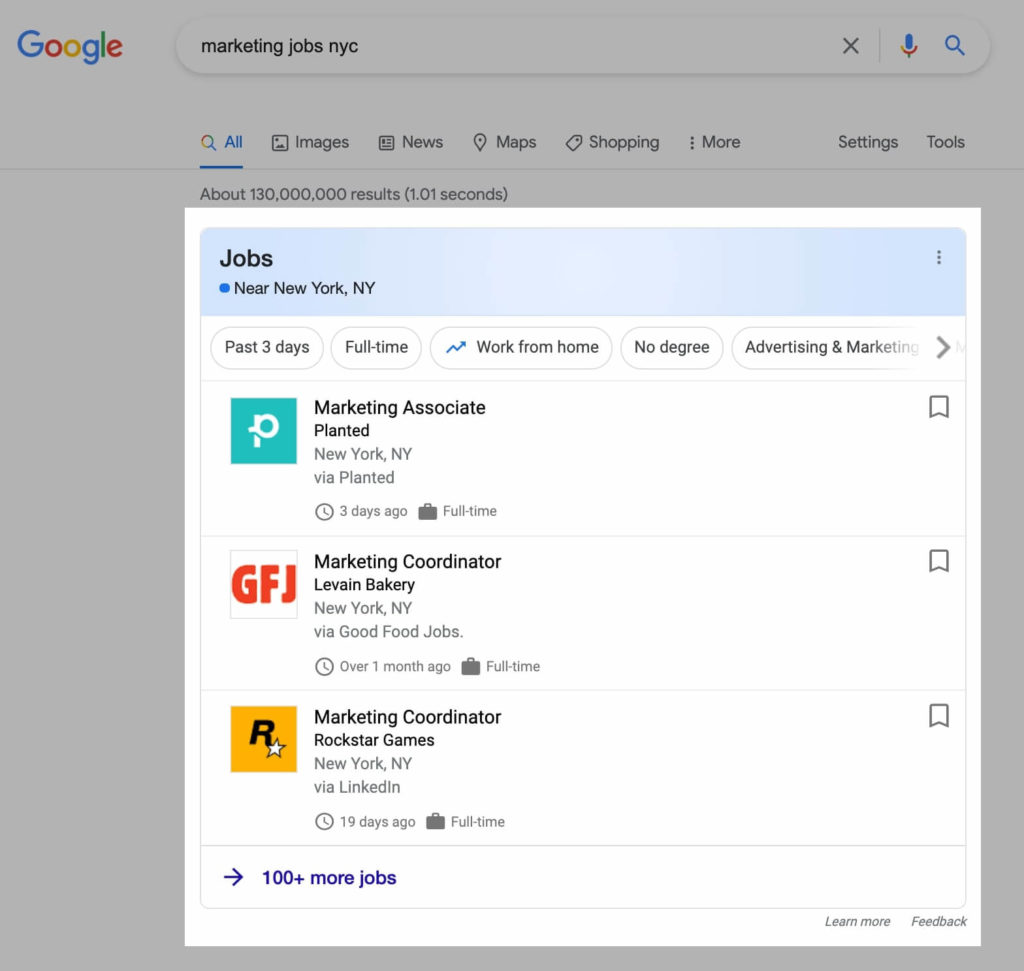The width and height of the screenshot is (1024, 971).
Task: Bookmark the Levain Bakery job
Action: [938, 561]
